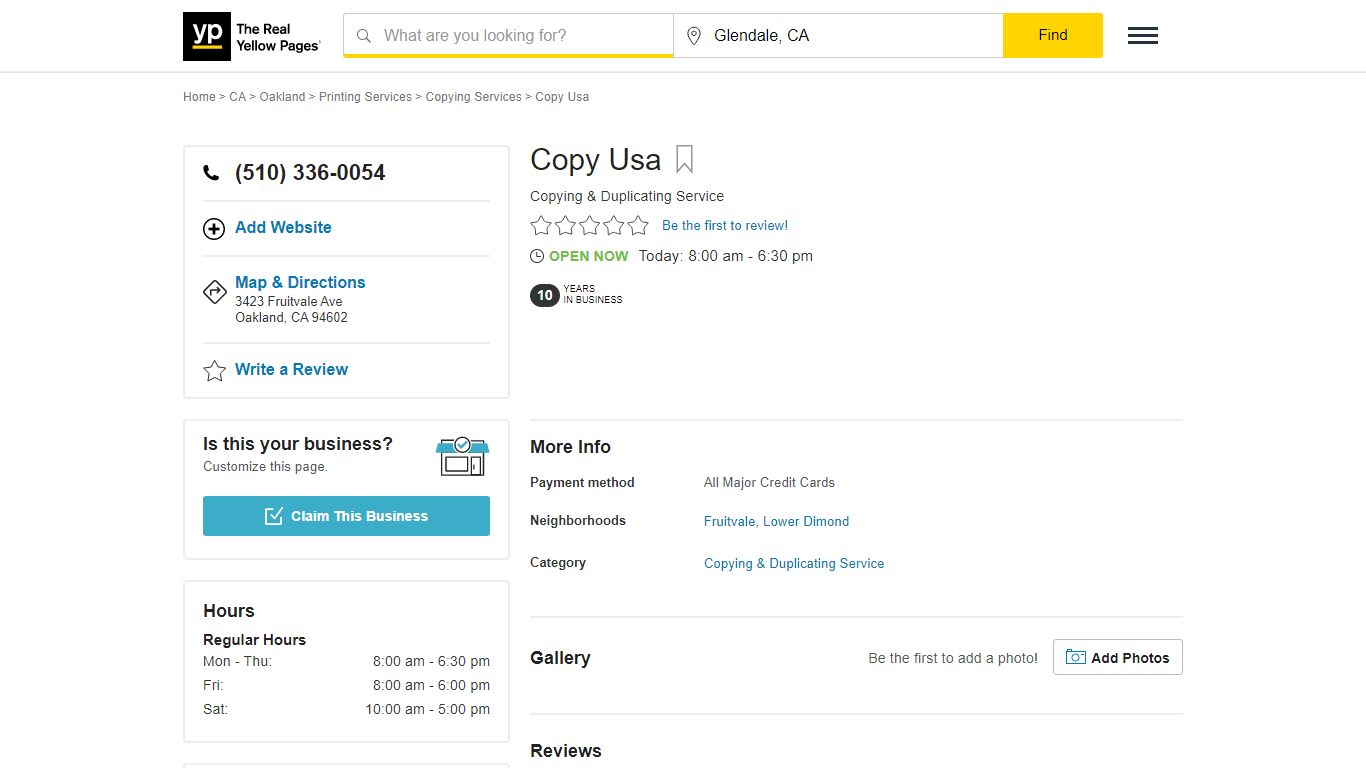Image resolution: width=1366 pixels, height=768 pixels.
Task: Click Claim This Business button
Action: click(346, 516)
